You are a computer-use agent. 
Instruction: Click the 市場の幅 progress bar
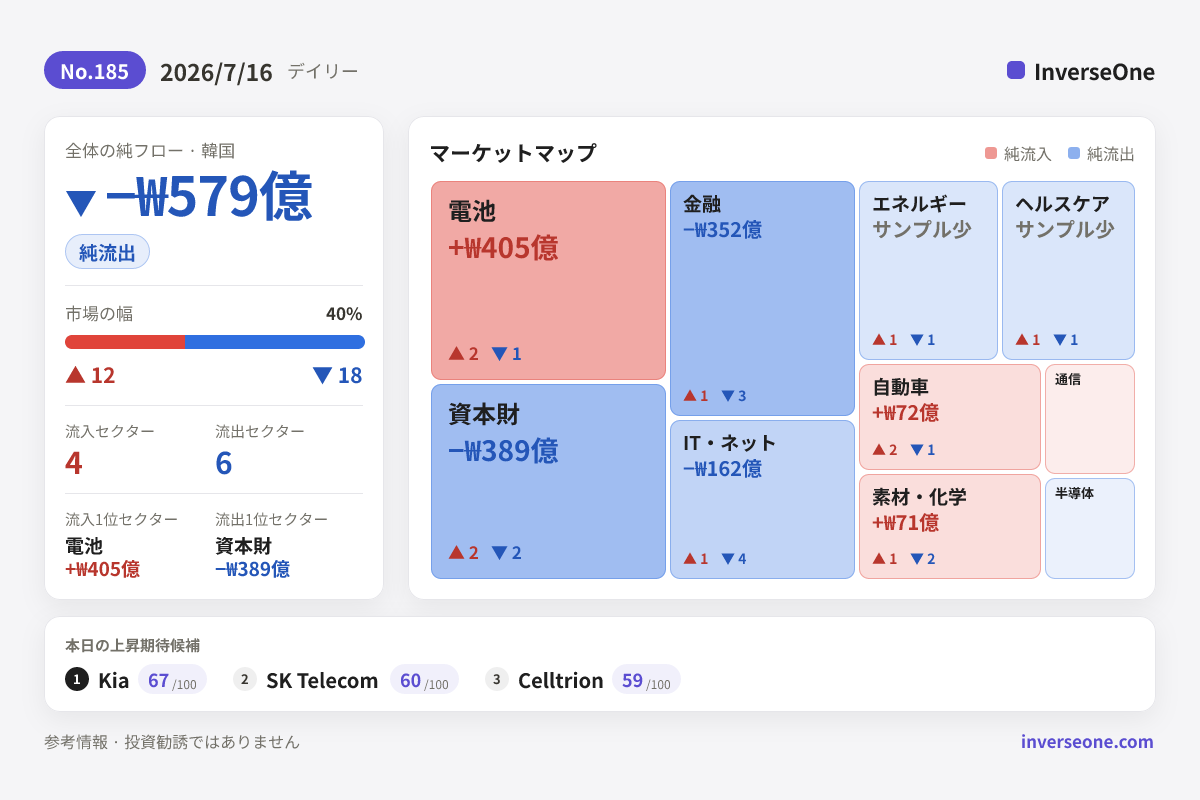tap(215, 342)
